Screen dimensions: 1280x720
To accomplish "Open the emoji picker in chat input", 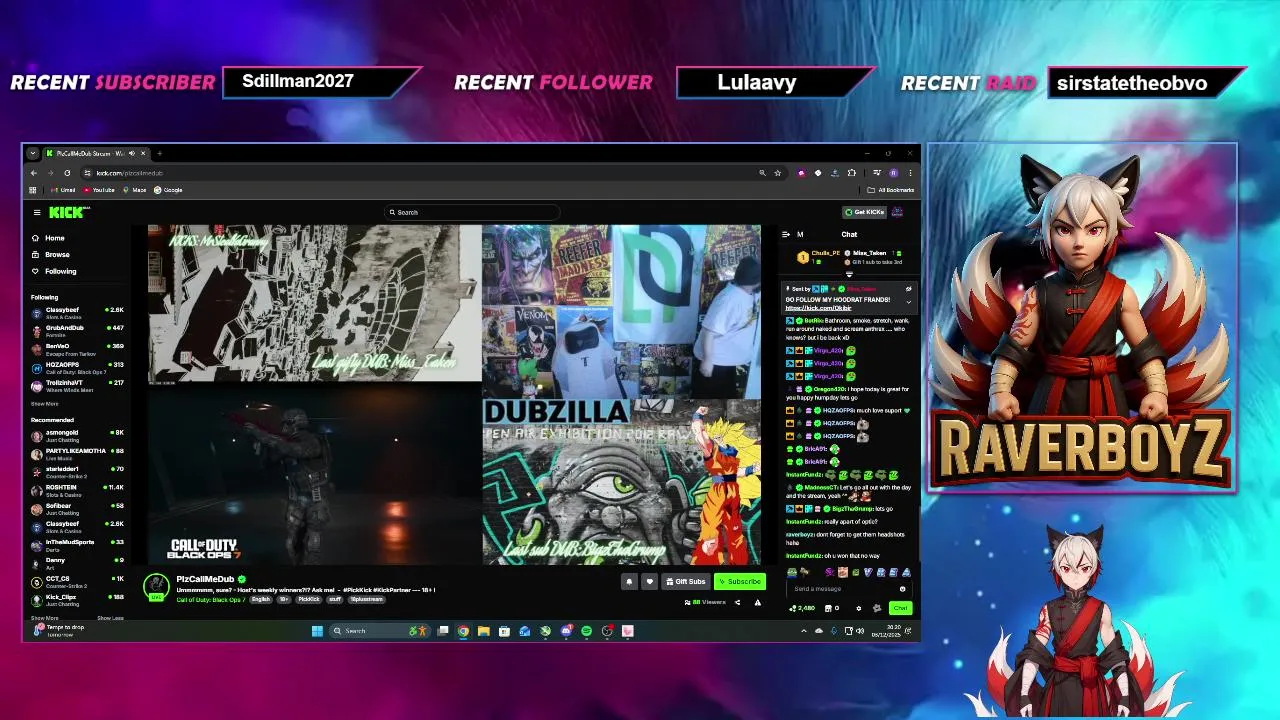I will pos(903,589).
